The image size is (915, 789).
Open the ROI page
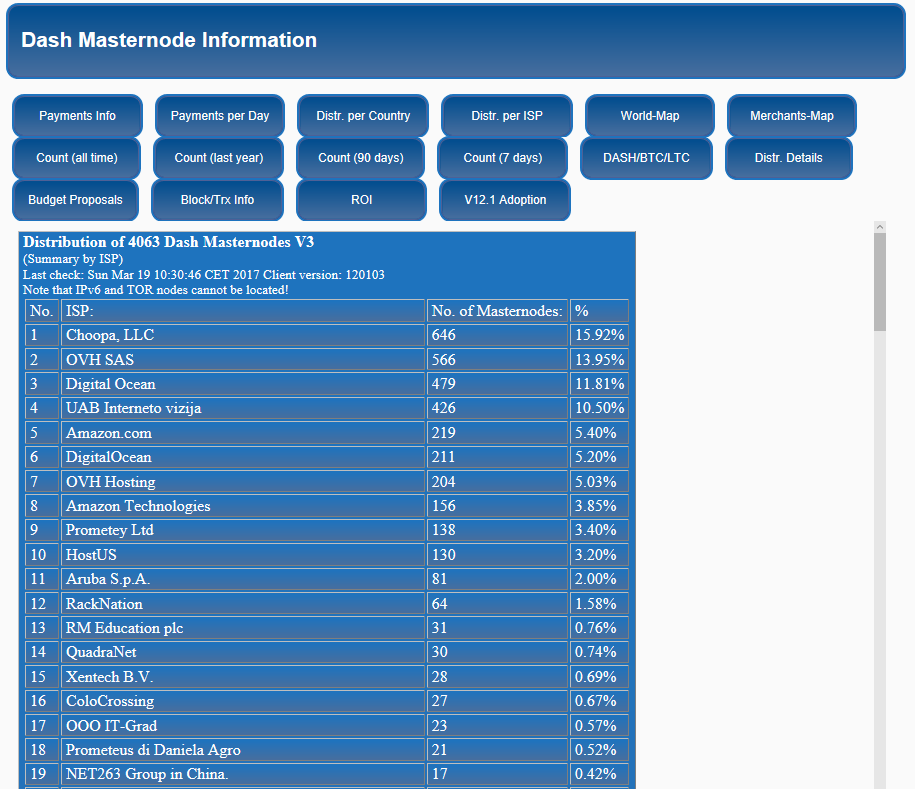(x=361, y=200)
